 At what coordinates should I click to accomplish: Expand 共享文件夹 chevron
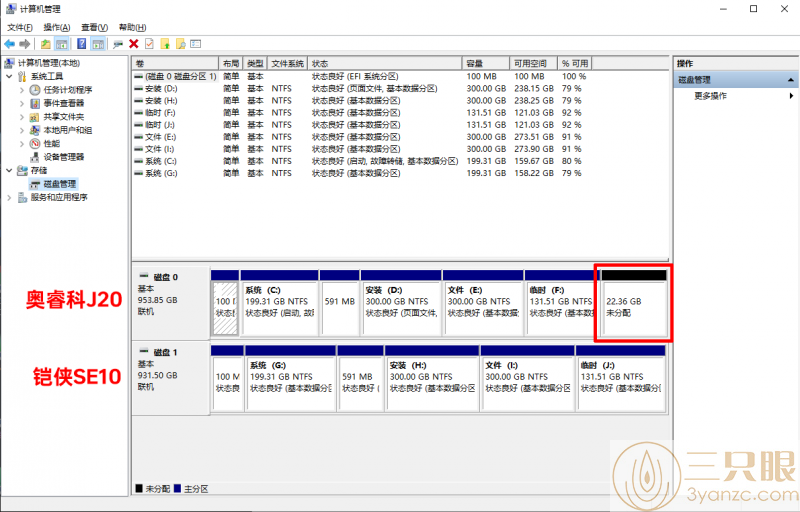[22, 117]
